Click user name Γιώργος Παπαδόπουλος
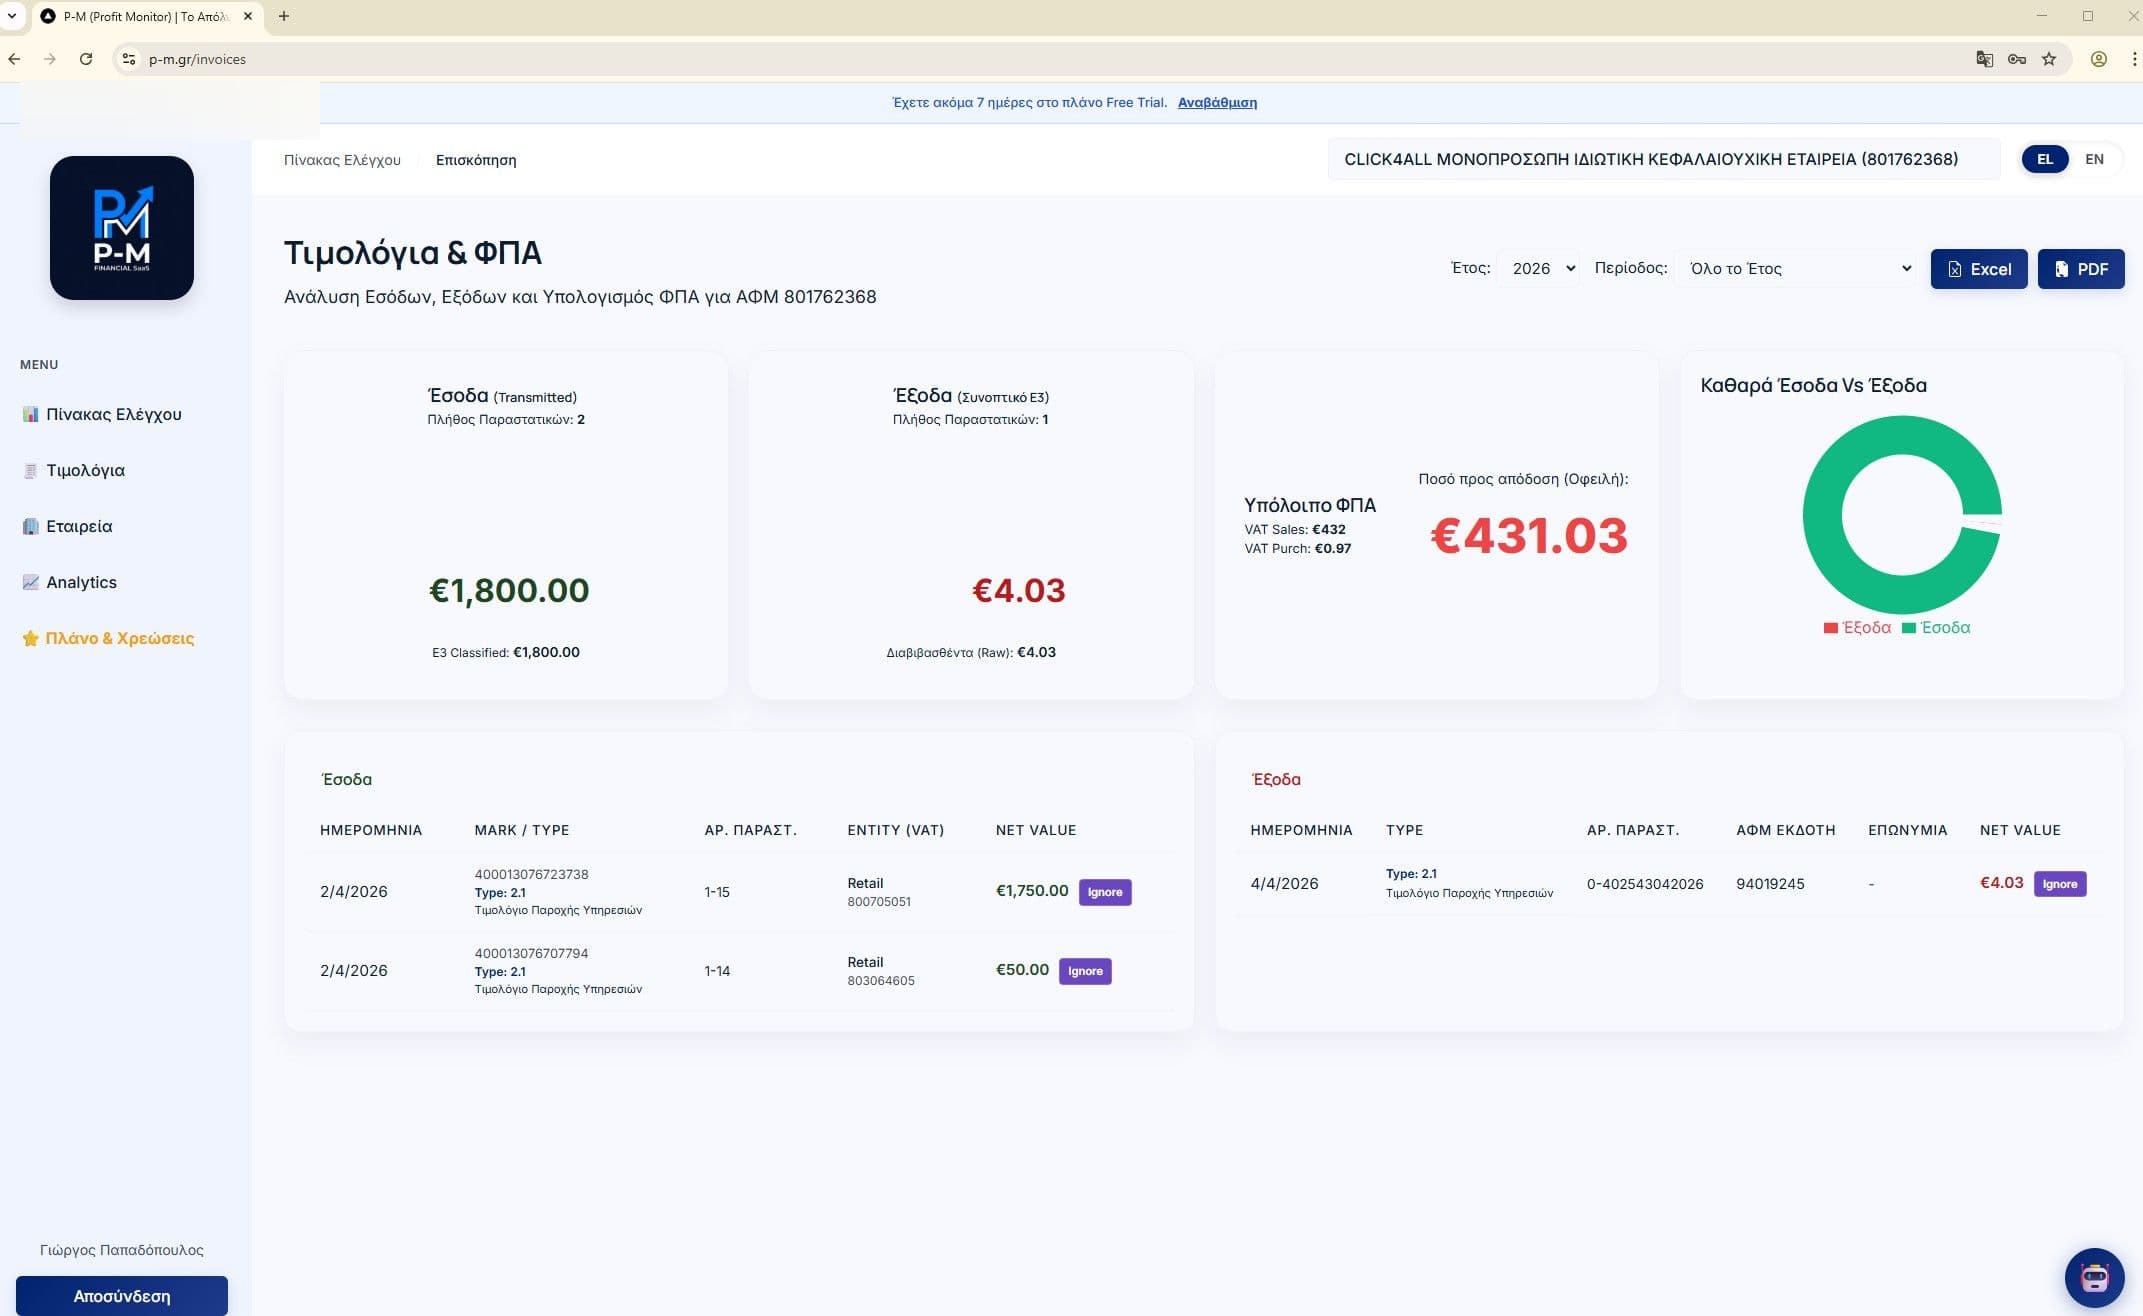2143x1316 pixels. pyautogui.click(x=122, y=1250)
